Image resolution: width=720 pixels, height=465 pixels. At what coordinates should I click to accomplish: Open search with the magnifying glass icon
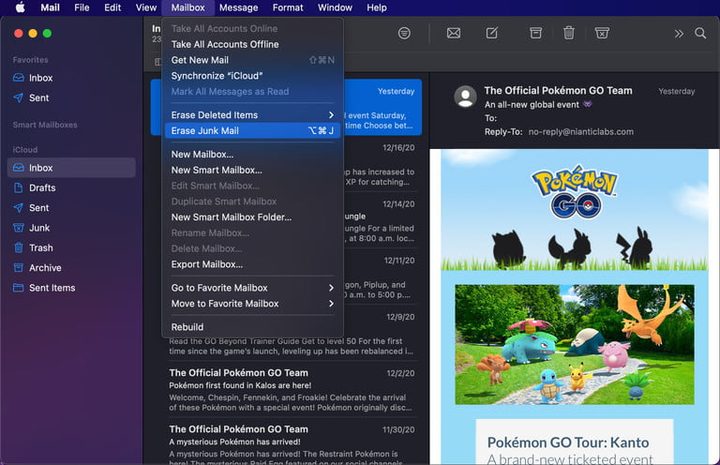(x=702, y=33)
